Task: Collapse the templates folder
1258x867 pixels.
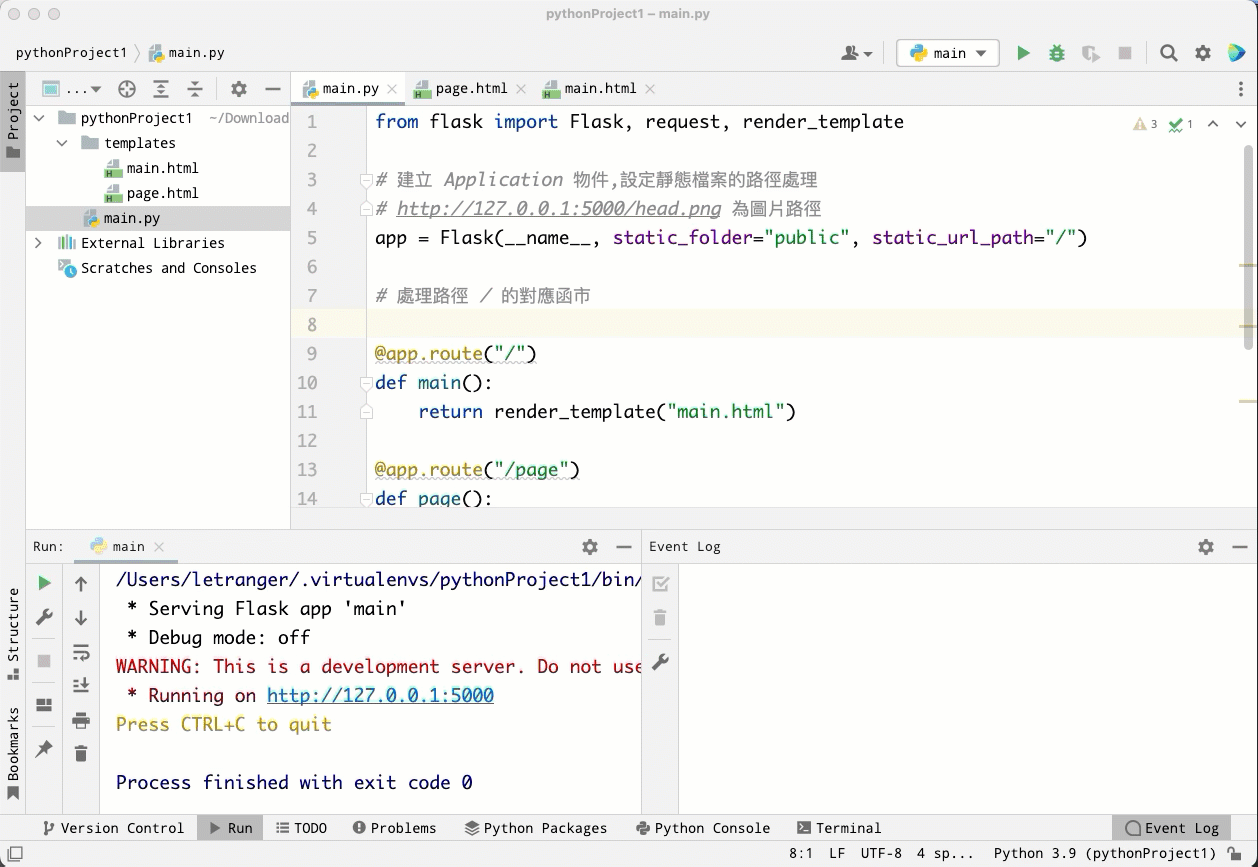Action: [x=62, y=143]
